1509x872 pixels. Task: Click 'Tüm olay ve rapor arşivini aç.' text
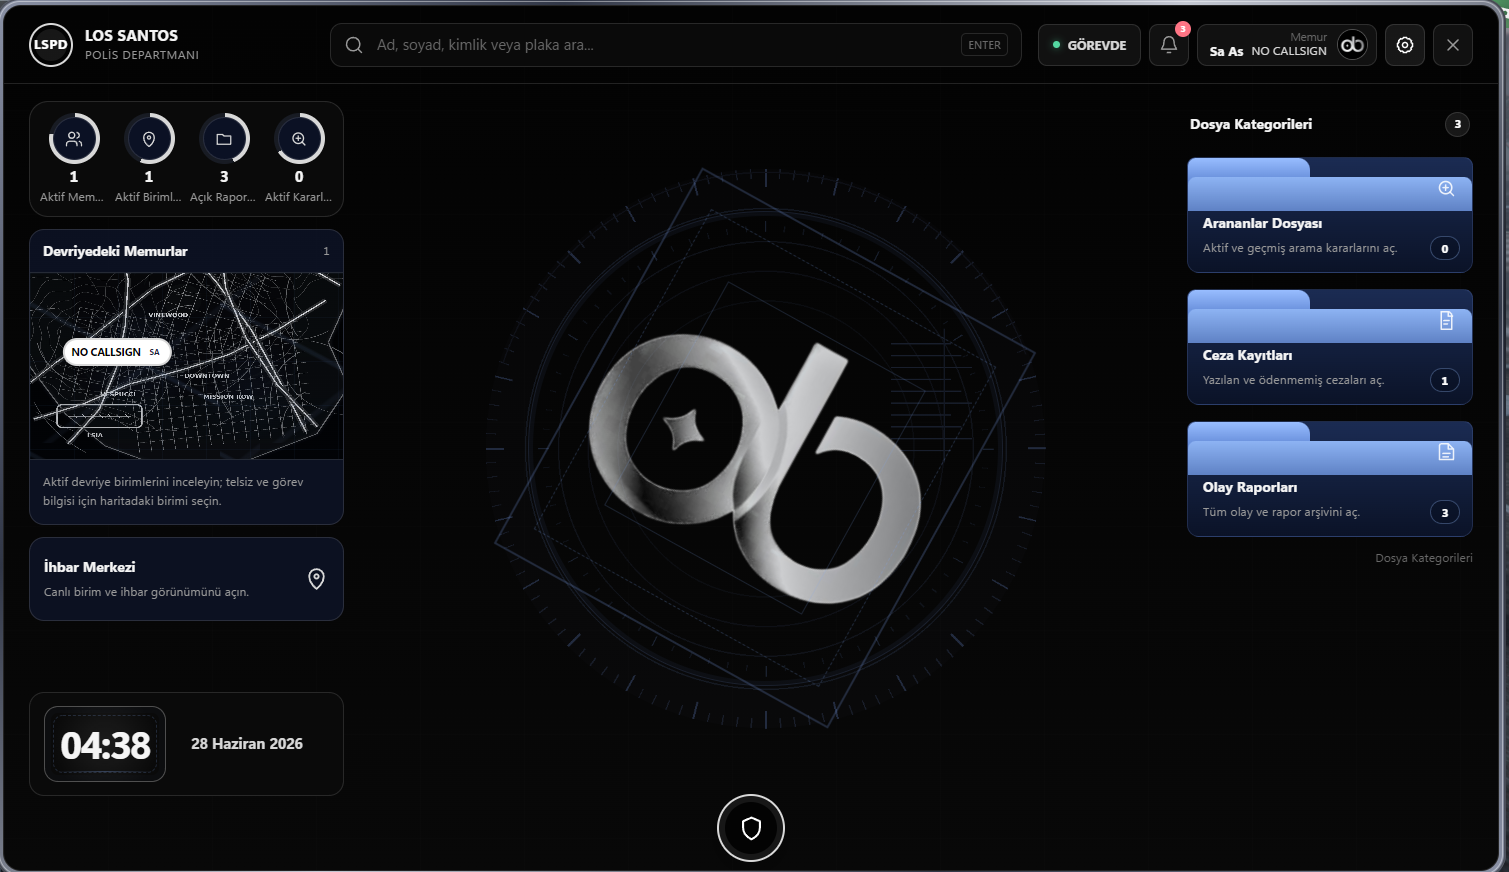(1281, 512)
